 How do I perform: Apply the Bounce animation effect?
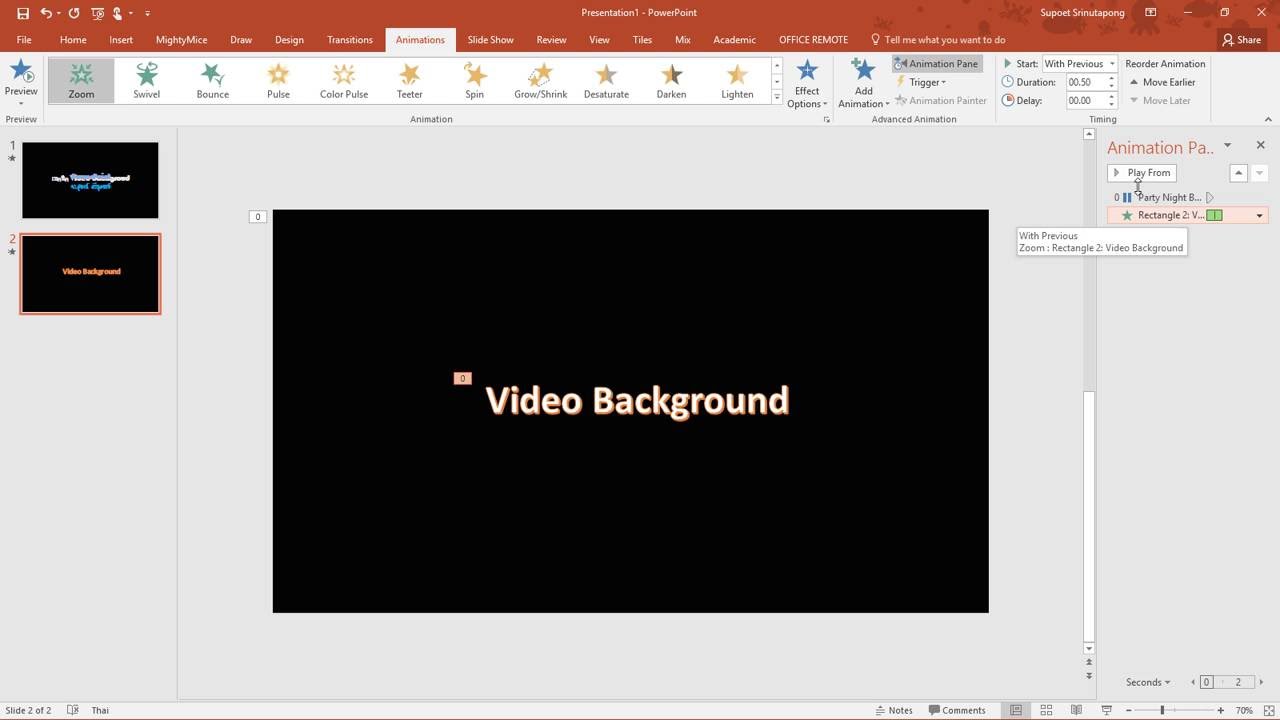point(212,80)
